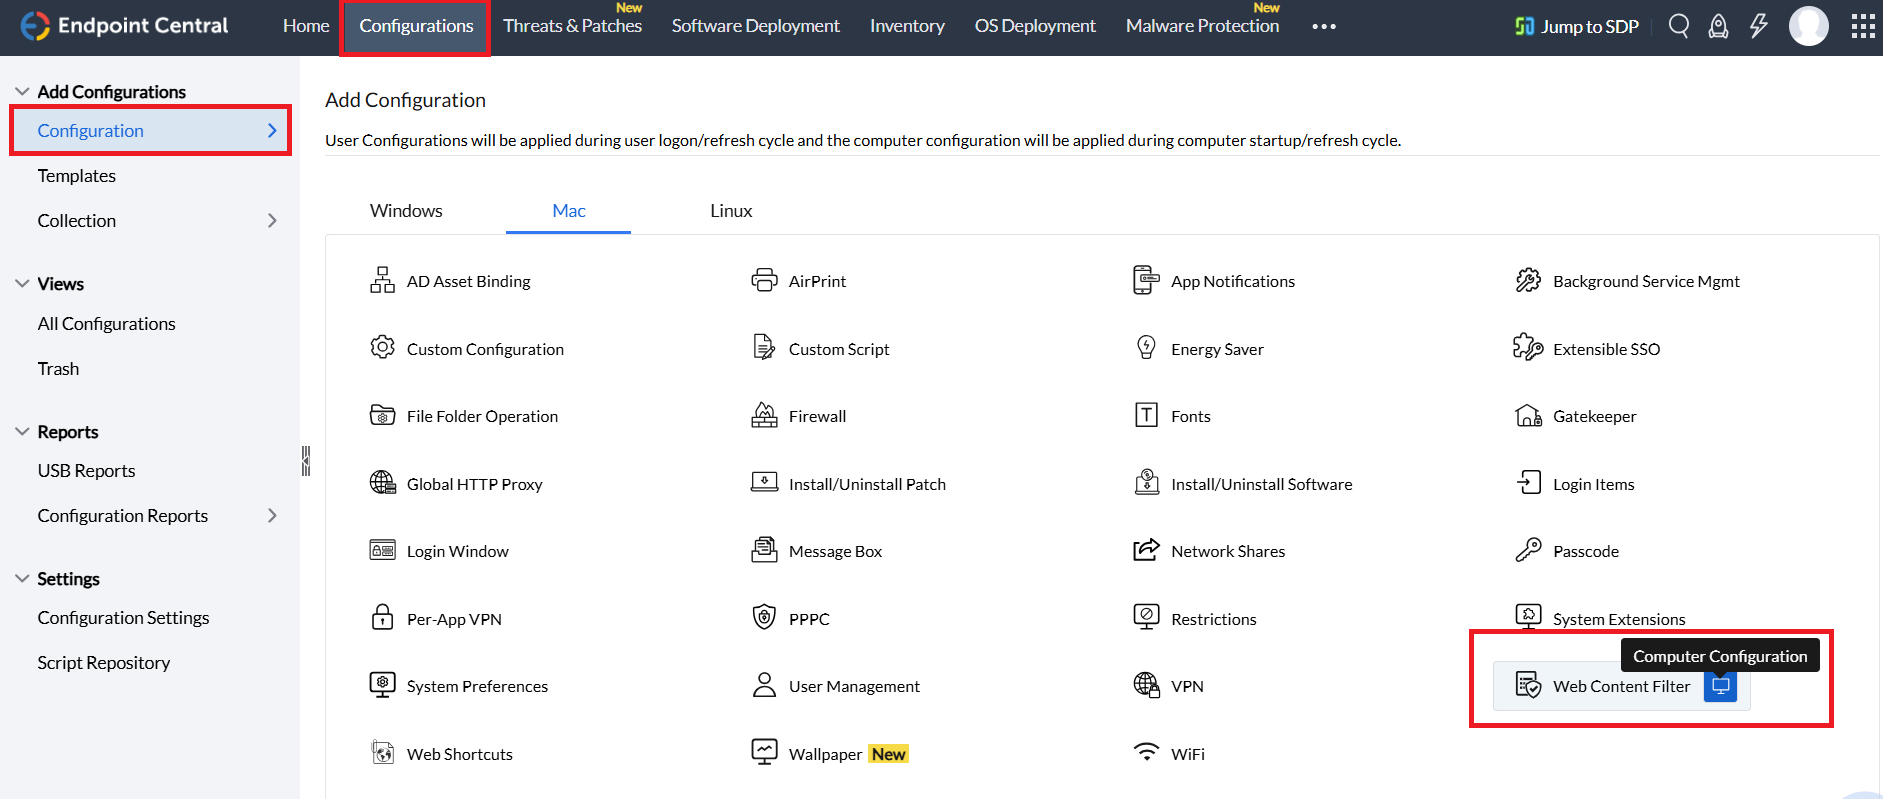This screenshot has height=799, width=1883.
Task: Select the Mac tab
Action: coord(568,210)
